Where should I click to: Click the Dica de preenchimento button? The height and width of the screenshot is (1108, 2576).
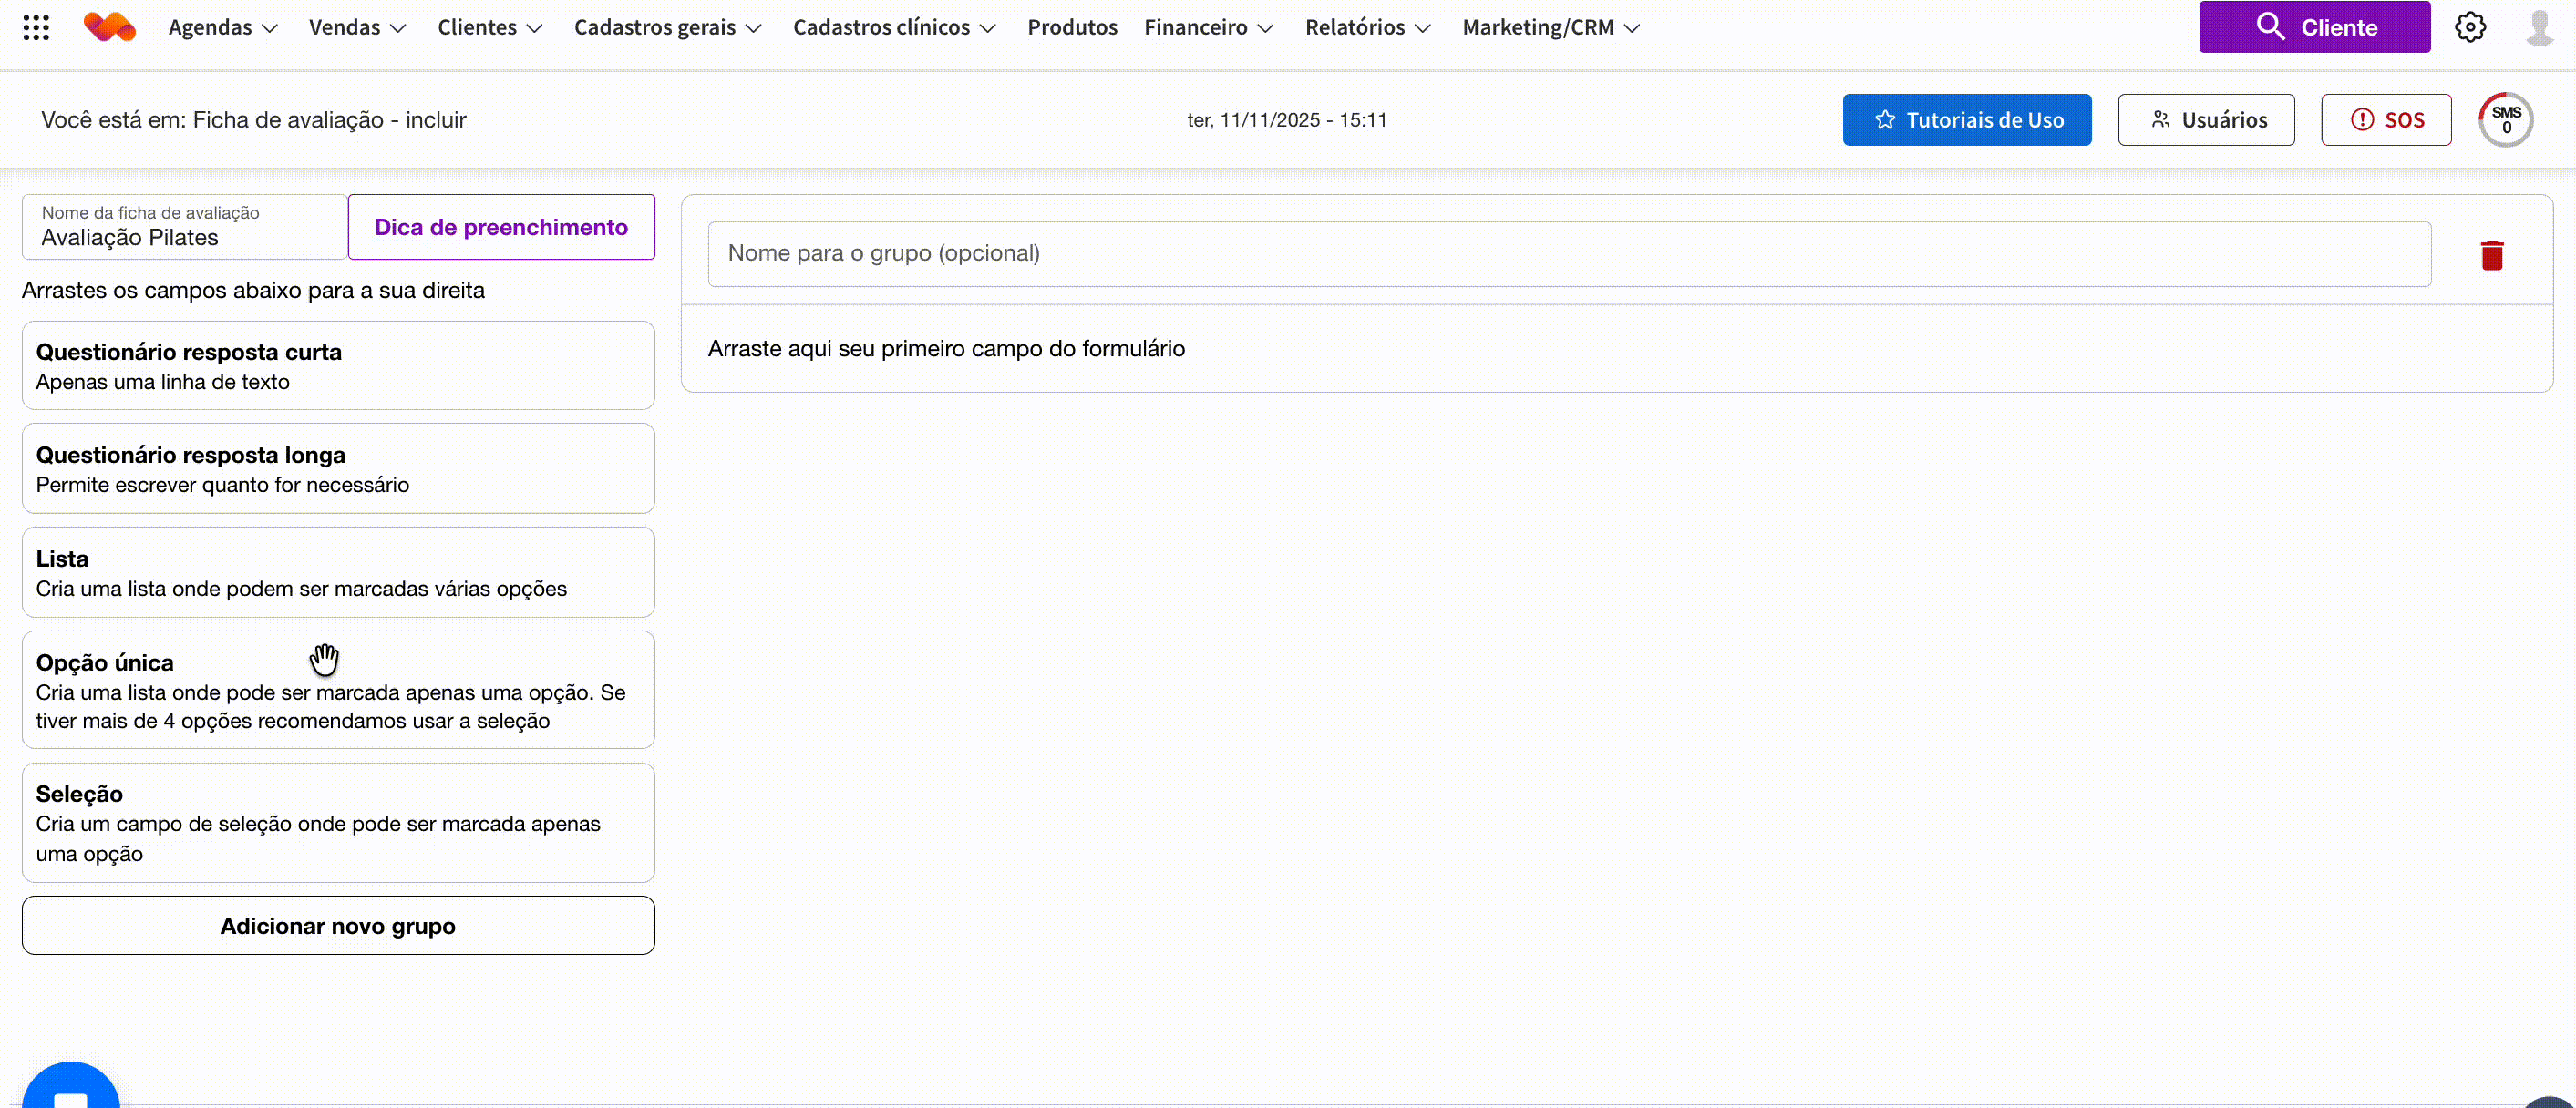pyautogui.click(x=501, y=227)
